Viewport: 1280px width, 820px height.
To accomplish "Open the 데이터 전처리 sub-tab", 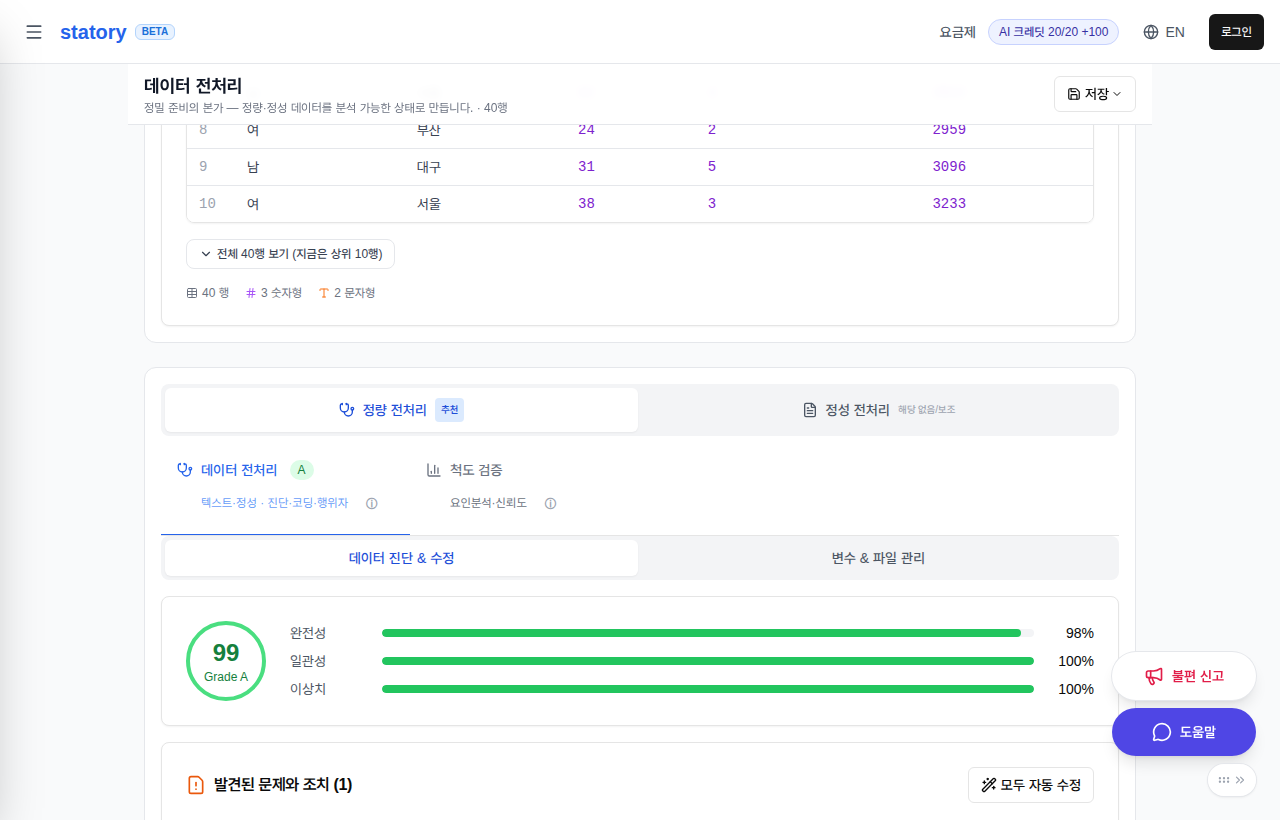I will coord(285,485).
